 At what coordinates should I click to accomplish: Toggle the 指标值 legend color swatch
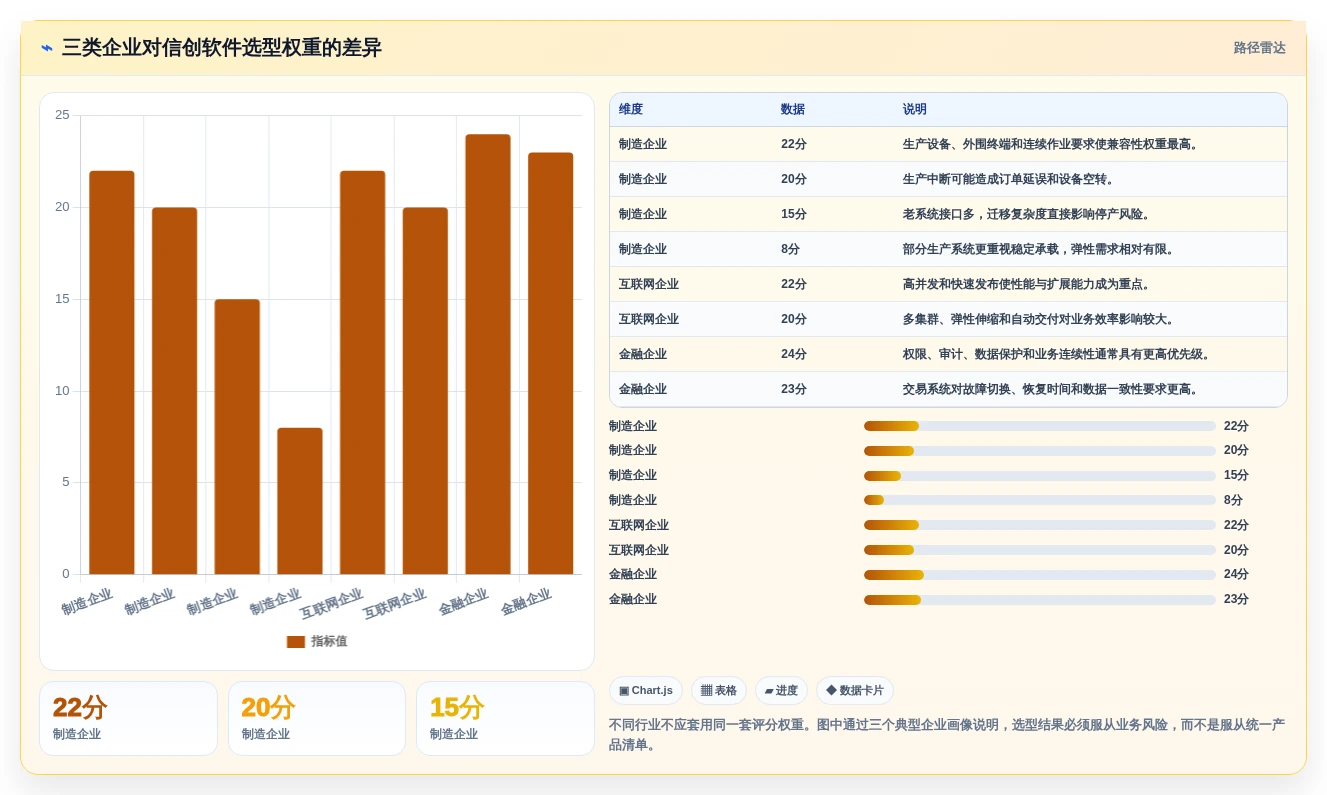click(x=296, y=642)
